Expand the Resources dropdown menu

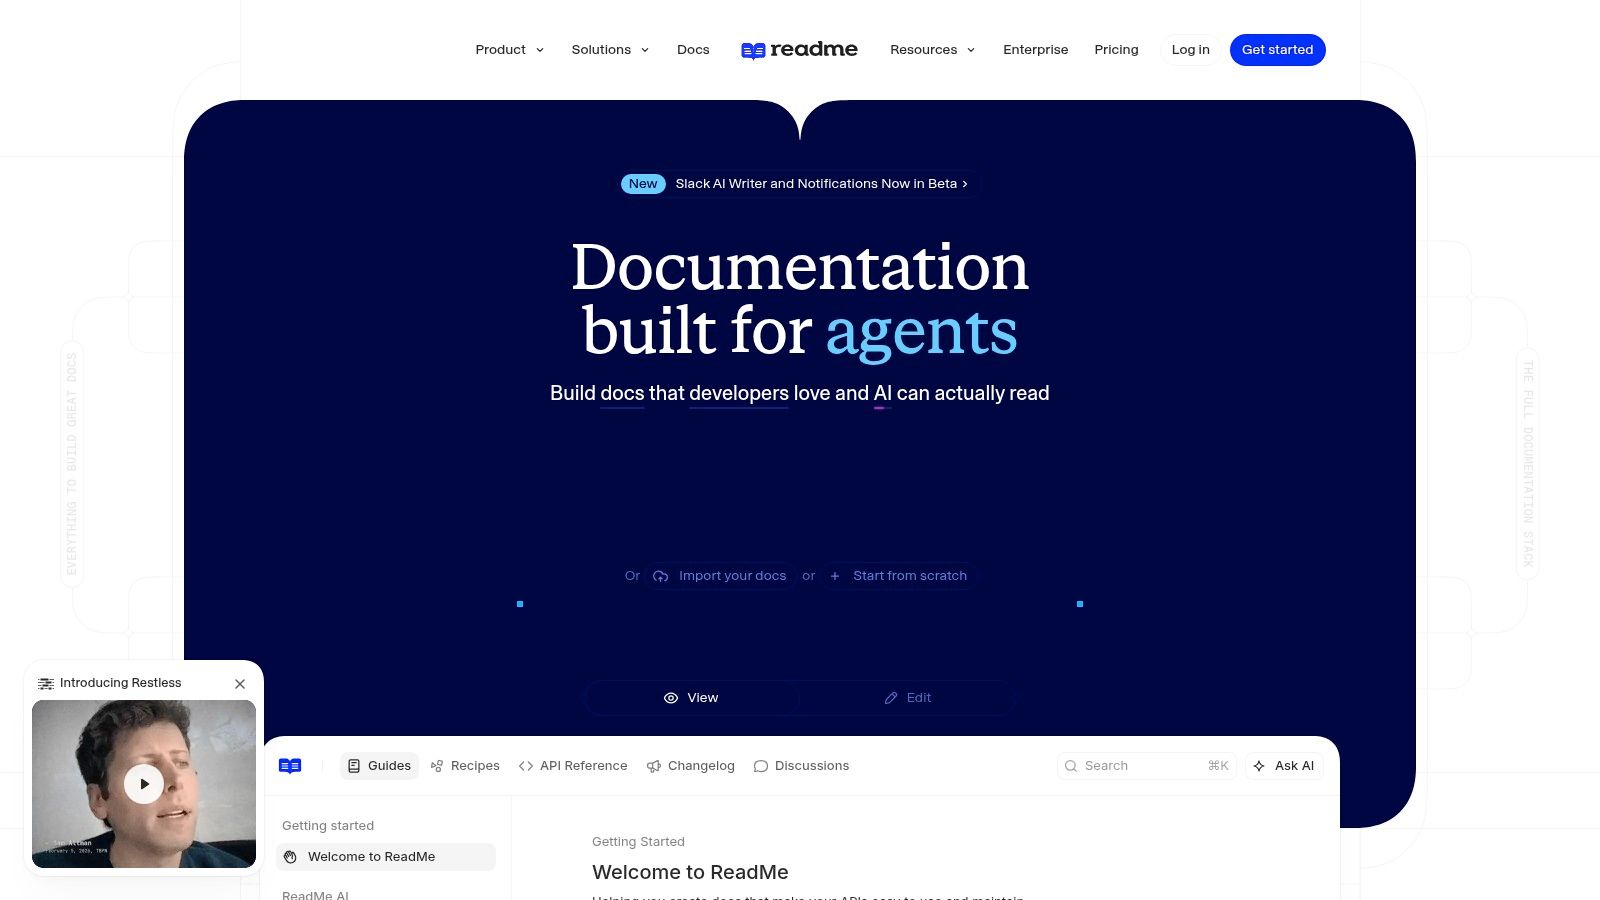[932, 50]
